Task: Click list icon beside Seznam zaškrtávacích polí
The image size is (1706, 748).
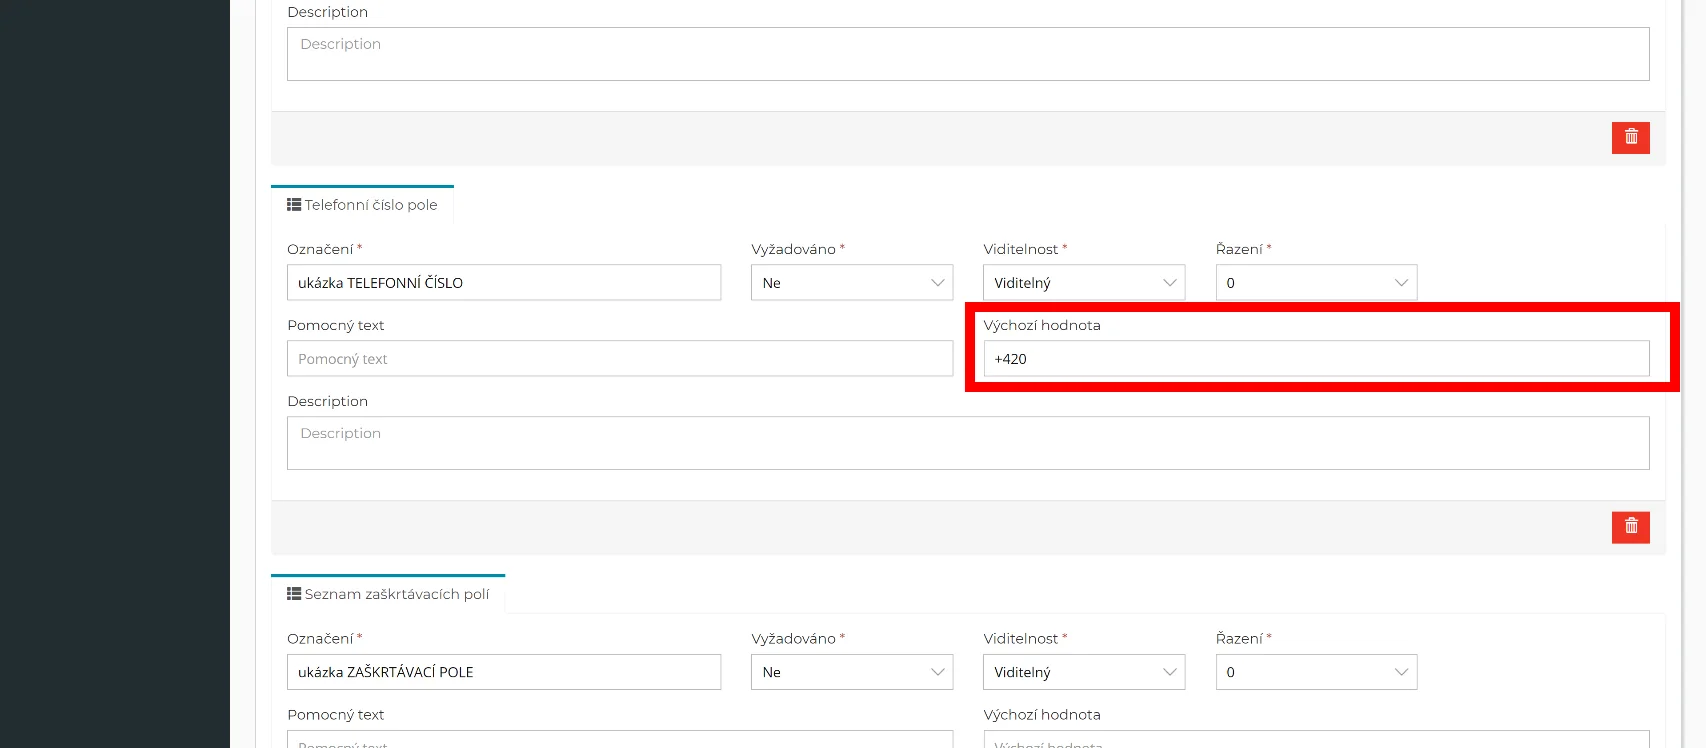Action: (294, 593)
